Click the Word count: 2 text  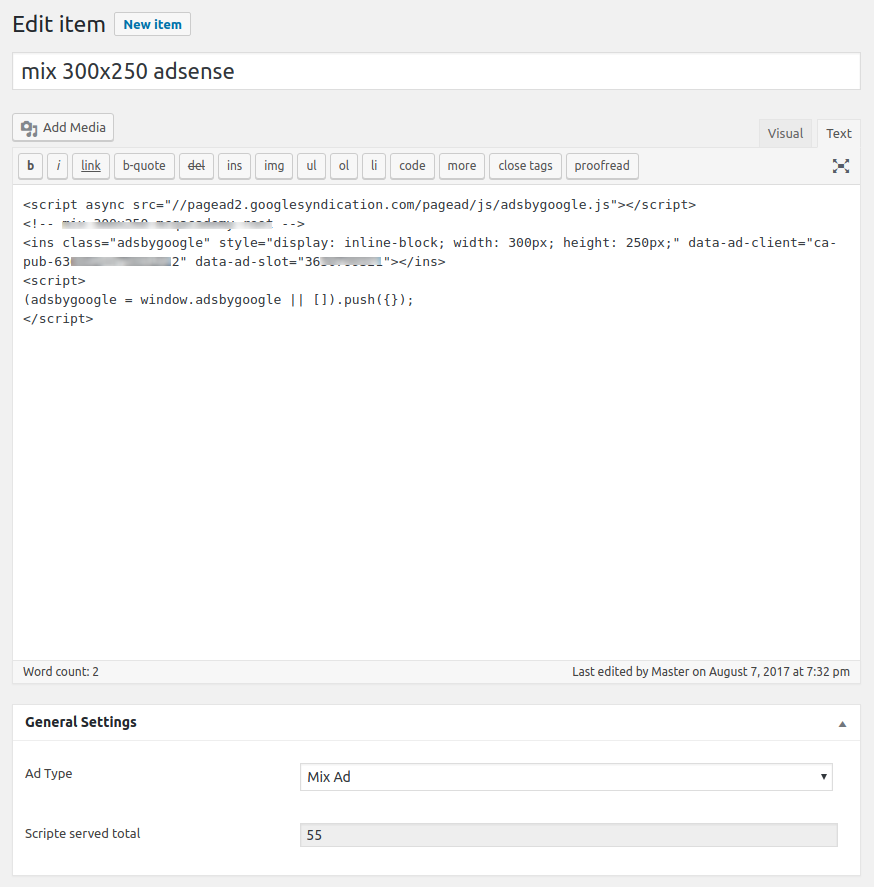pyautogui.click(x=61, y=671)
